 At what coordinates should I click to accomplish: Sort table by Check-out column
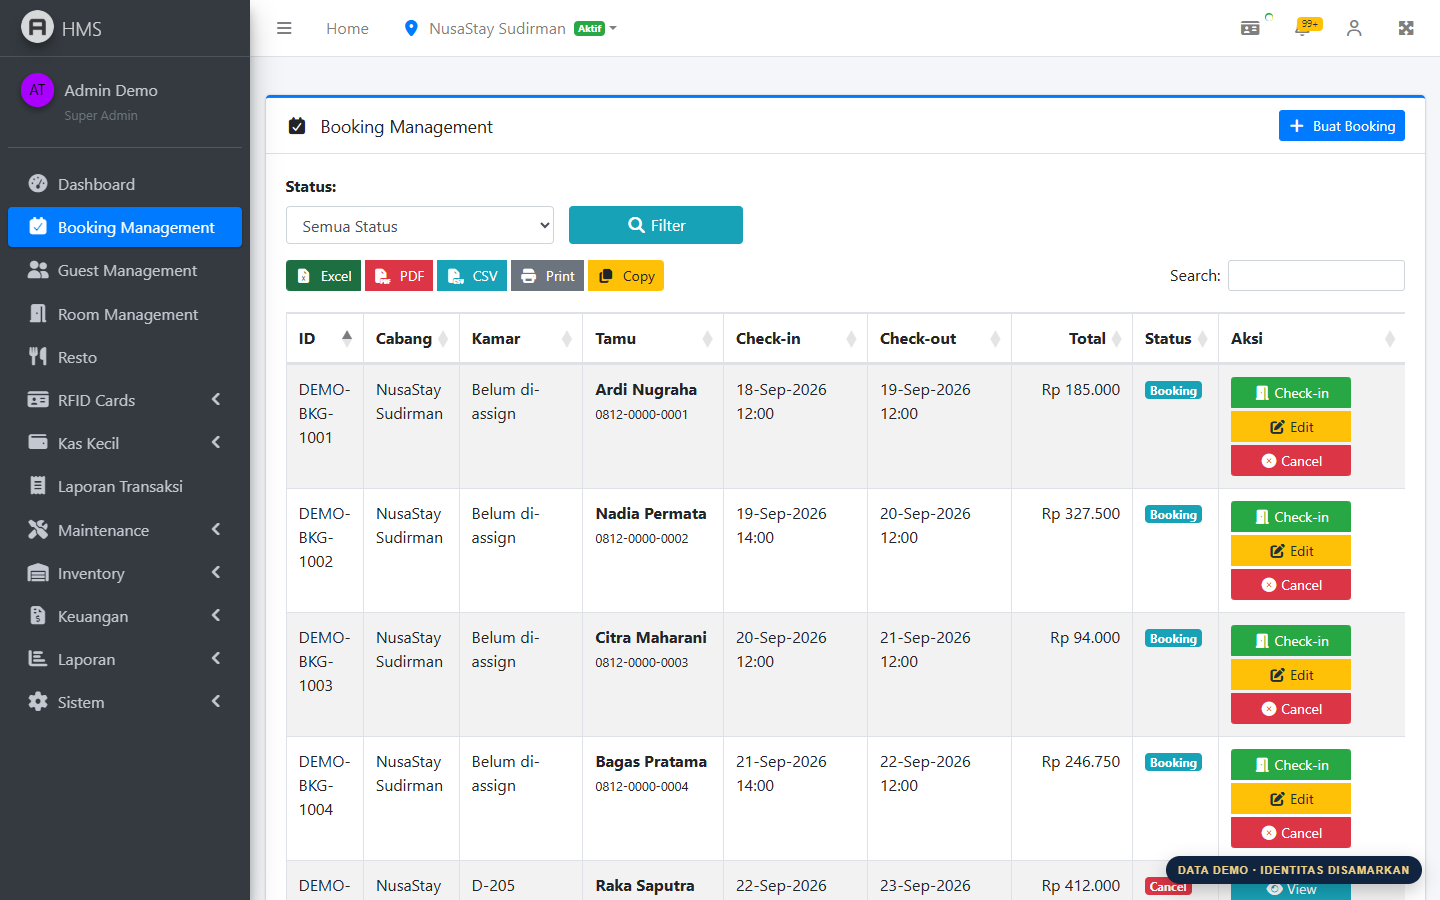pyautogui.click(x=939, y=338)
